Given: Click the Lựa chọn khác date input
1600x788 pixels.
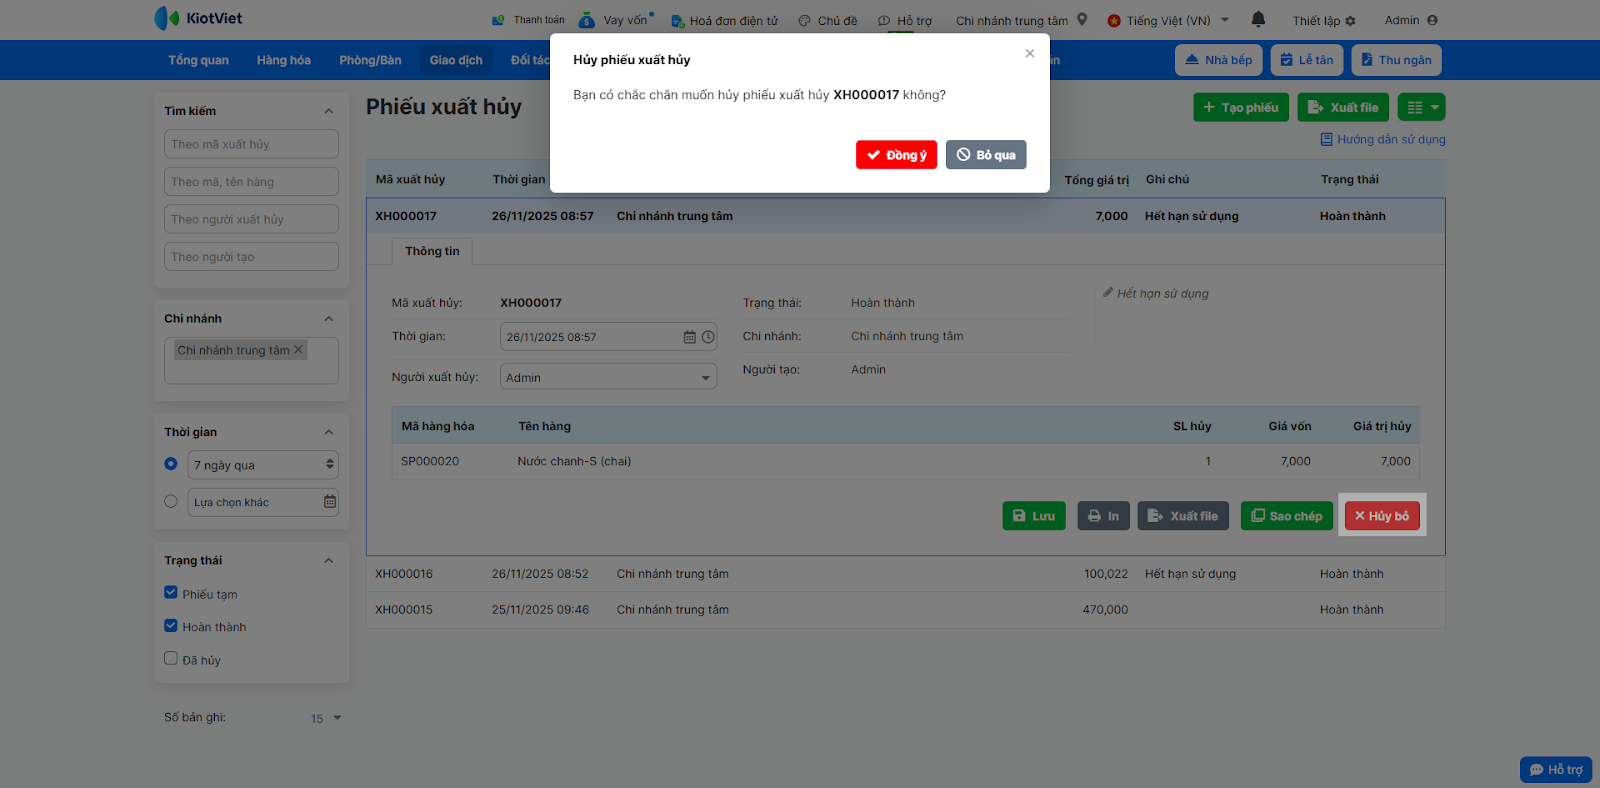Looking at the screenshot, I should coord(263,502).
